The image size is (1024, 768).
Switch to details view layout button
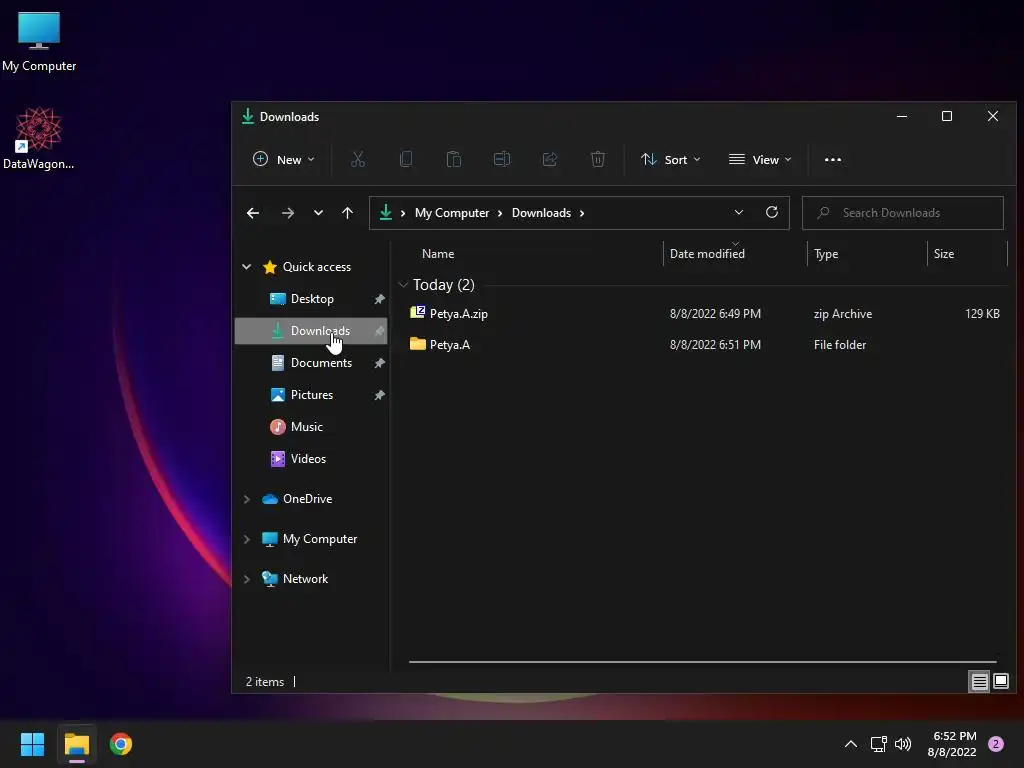tap(980, 682)
